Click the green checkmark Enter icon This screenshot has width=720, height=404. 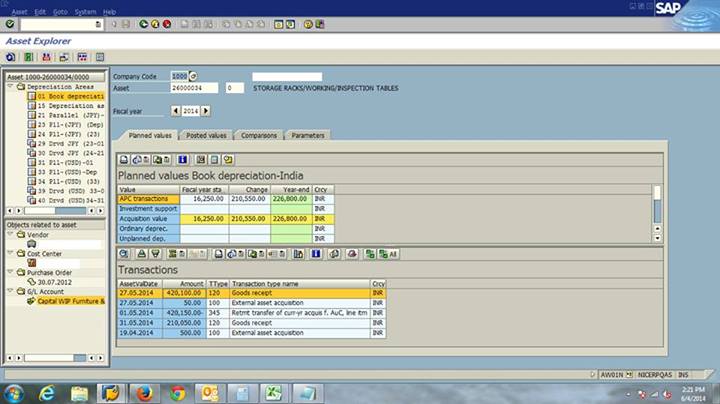(x=10, y=24)
